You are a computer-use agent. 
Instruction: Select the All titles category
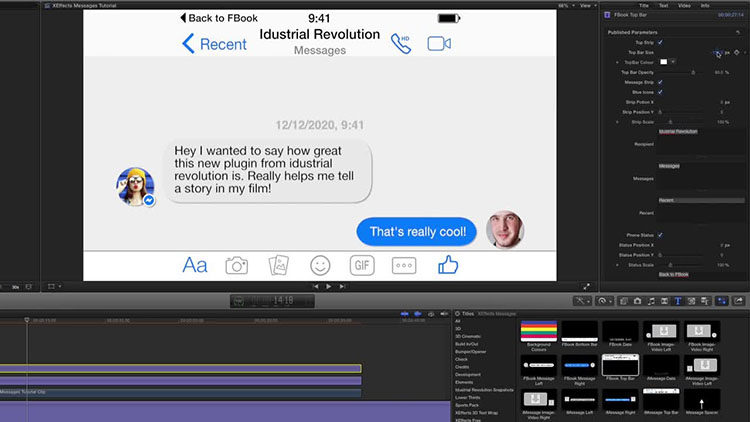coord(458,321)
